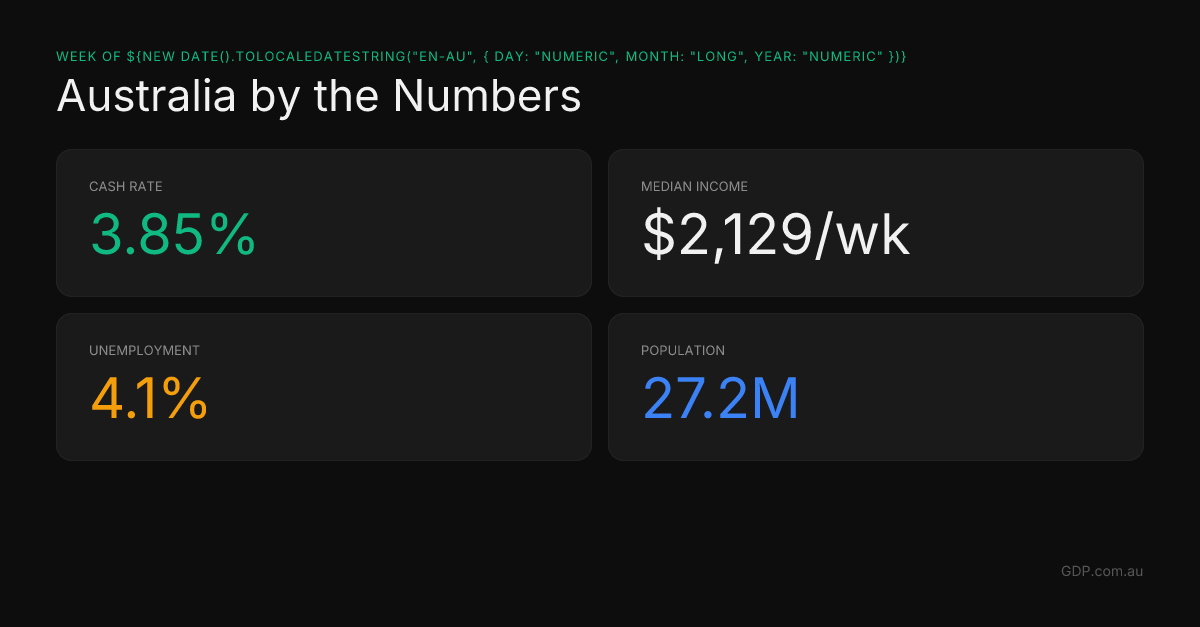Click the UNEMPLOYMENT label
This screenshot has height=627, width=1200.
click(143, 350)
